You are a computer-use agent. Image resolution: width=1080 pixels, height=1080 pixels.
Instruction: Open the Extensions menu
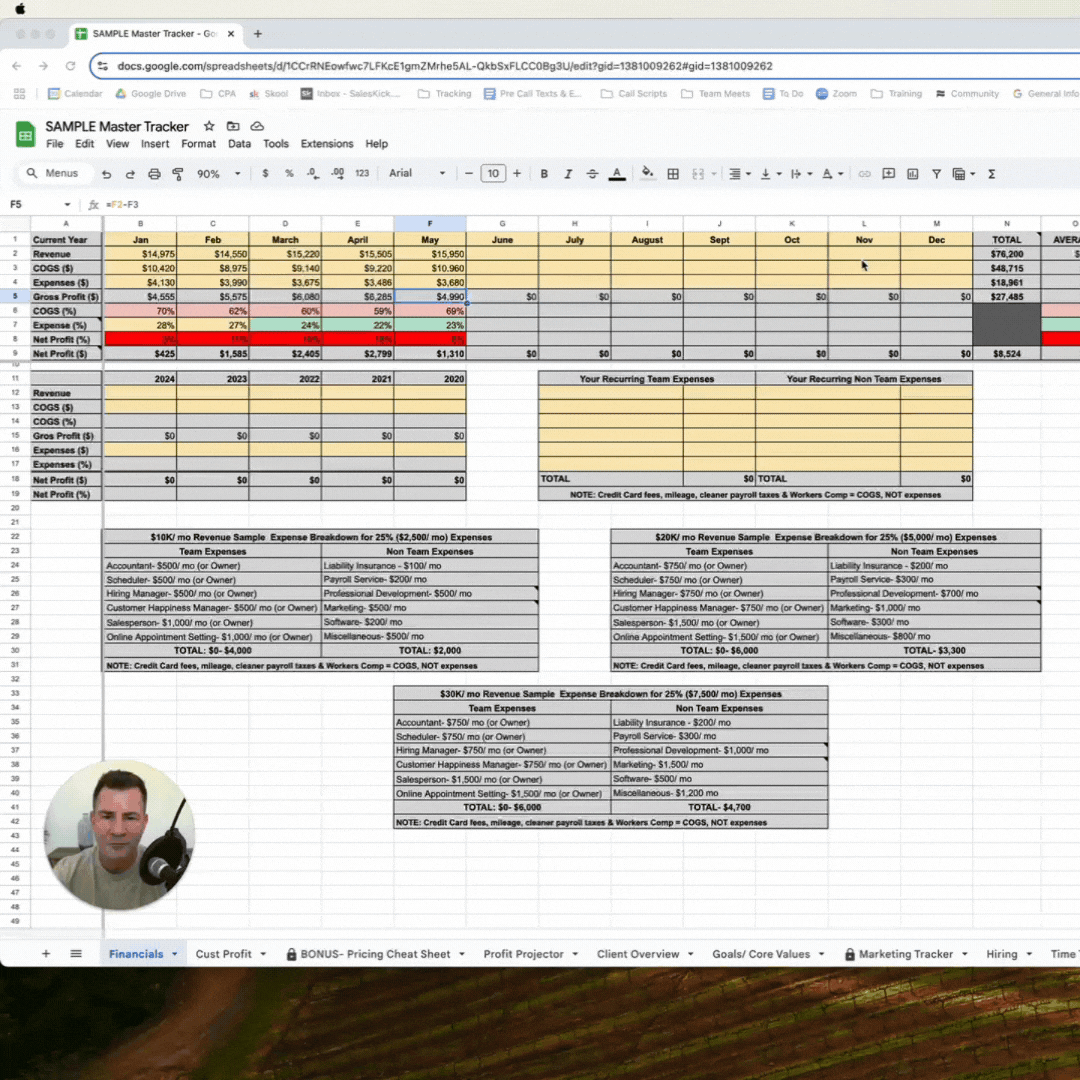click(x=327, y=144)
